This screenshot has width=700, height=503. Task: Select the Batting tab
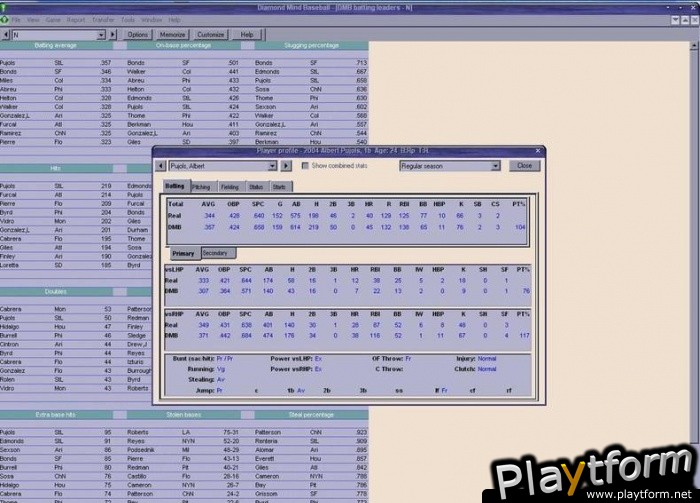[175, 186]
